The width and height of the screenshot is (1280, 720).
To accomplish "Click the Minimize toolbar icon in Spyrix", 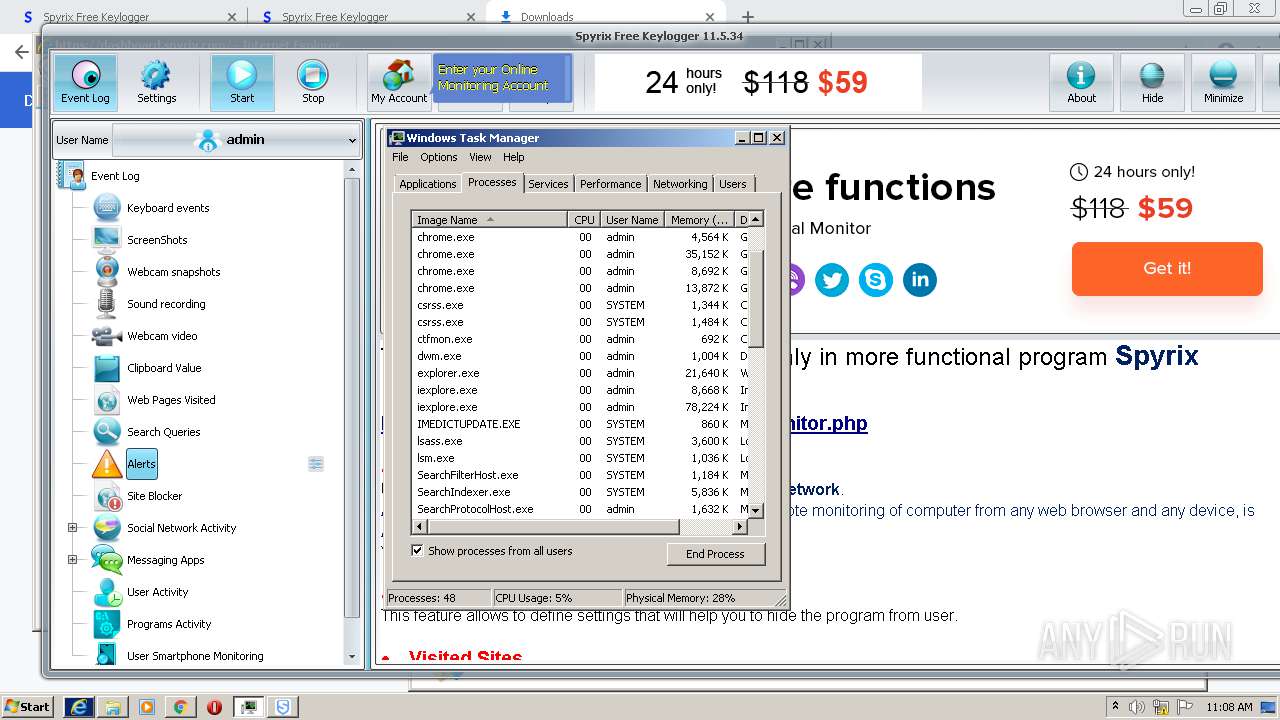I will pos(1223,82).
